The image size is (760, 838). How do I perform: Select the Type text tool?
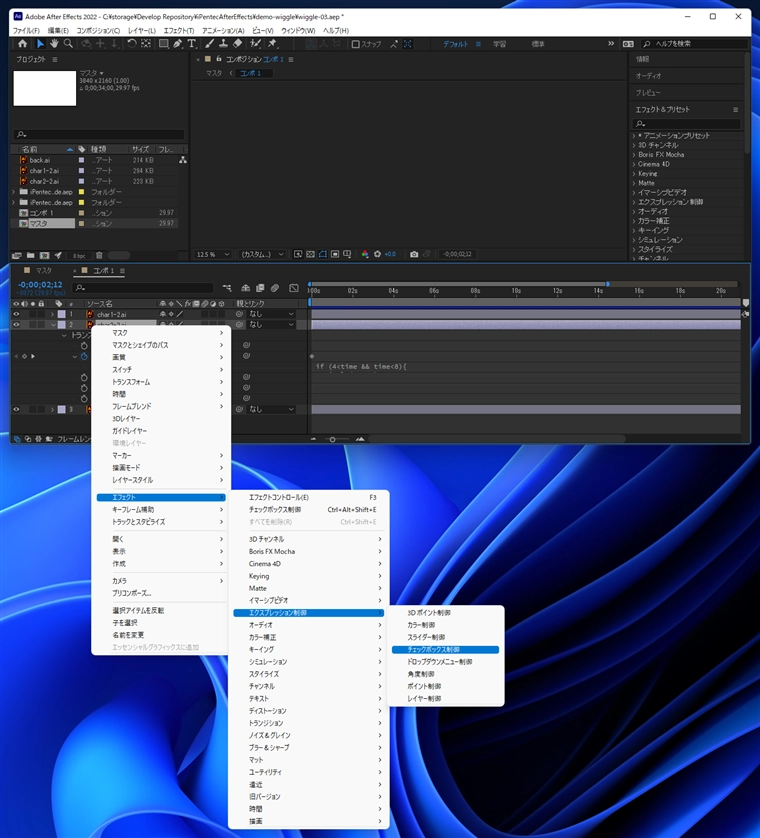pyautogui.click(x=191, y=44)
